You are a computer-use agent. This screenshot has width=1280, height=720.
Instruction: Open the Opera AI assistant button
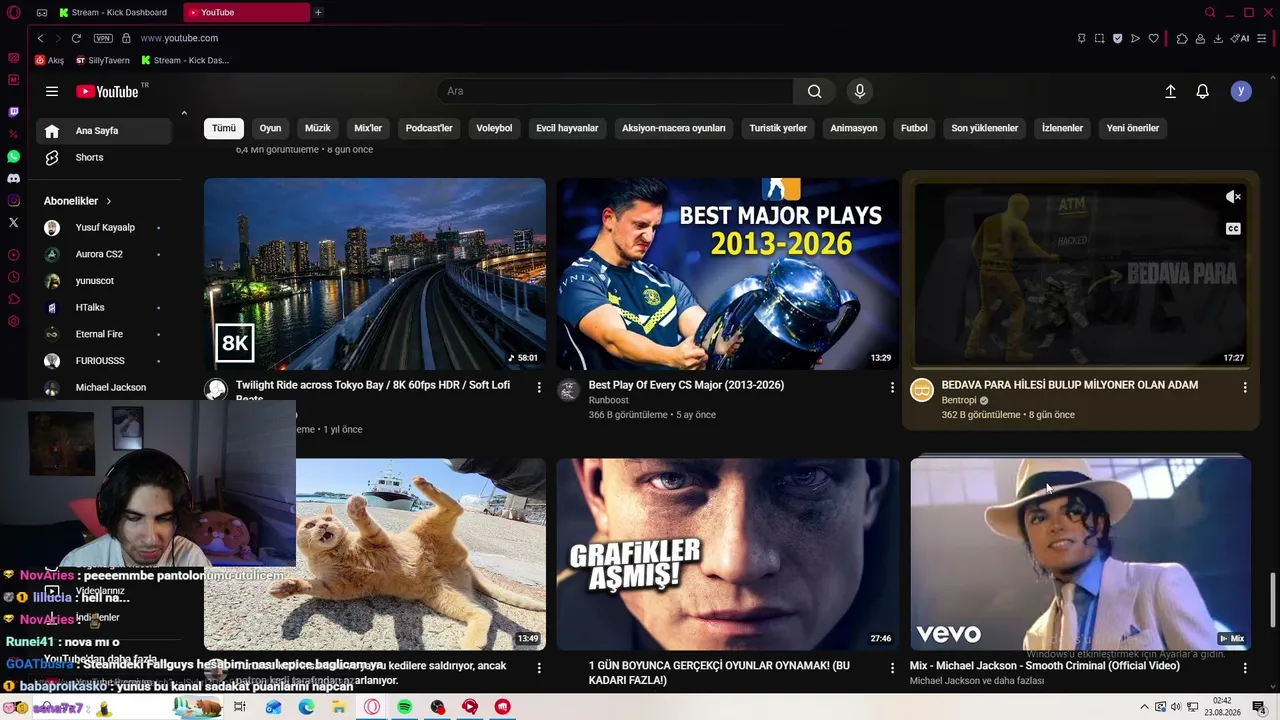1241,38
